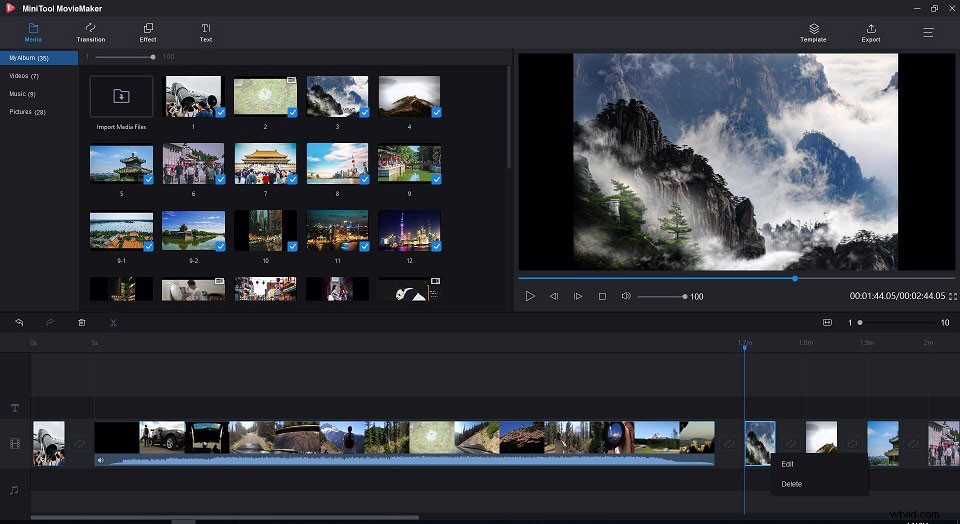Expand the Pictures (28) category
Image resolution: width=960 pixels, height=524 pixels.
coord(27,112)
